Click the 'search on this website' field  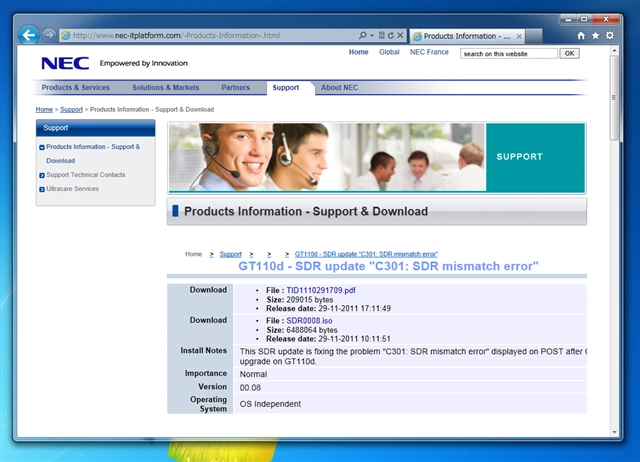509,53
